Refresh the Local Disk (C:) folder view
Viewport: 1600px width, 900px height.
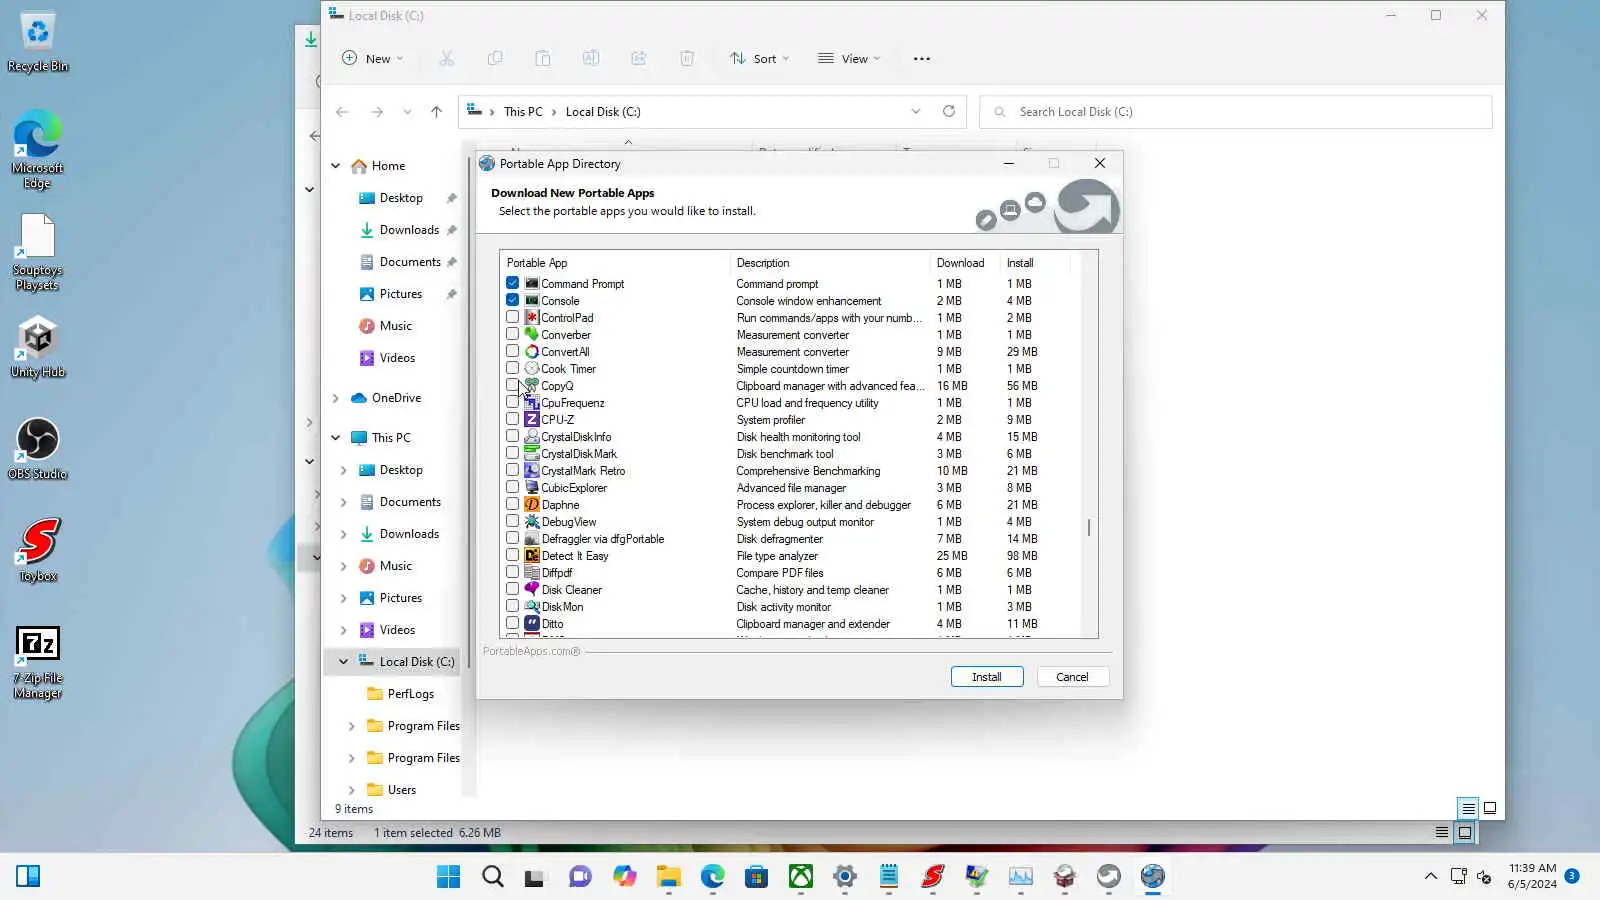949,111
